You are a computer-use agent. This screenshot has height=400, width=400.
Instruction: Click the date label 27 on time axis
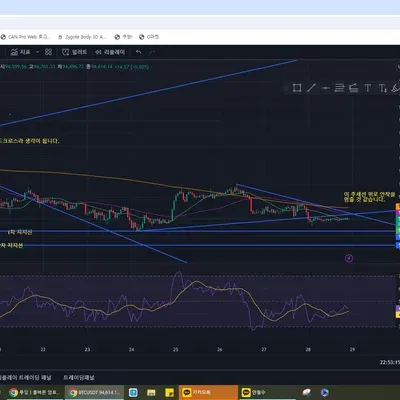coord(264,349)
